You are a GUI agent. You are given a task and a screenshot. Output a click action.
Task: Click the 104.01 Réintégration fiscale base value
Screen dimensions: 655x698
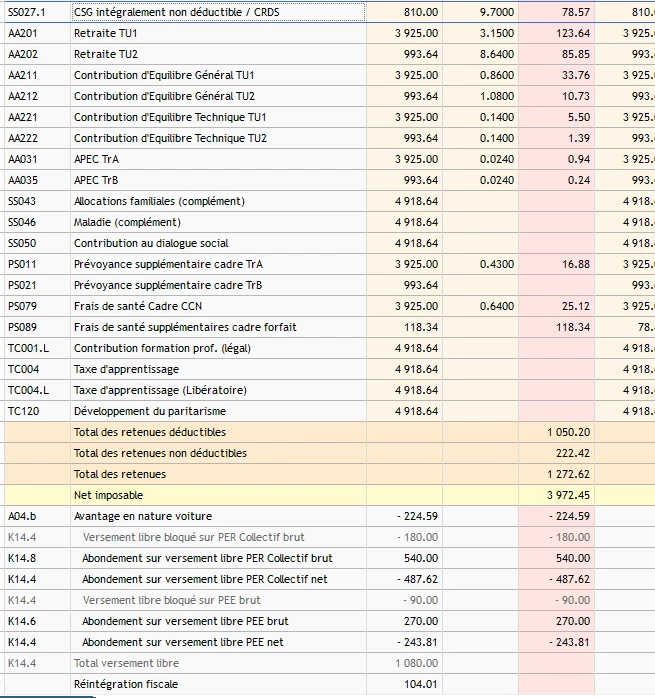click(422, 684)
